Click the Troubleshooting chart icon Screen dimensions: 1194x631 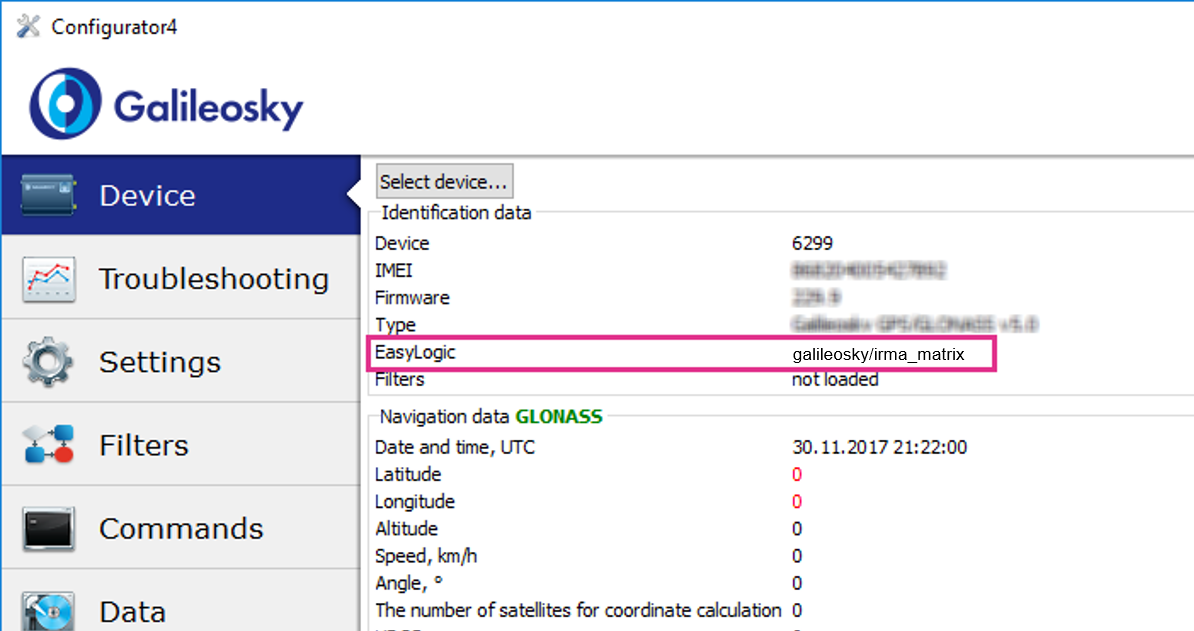[49, 279]
